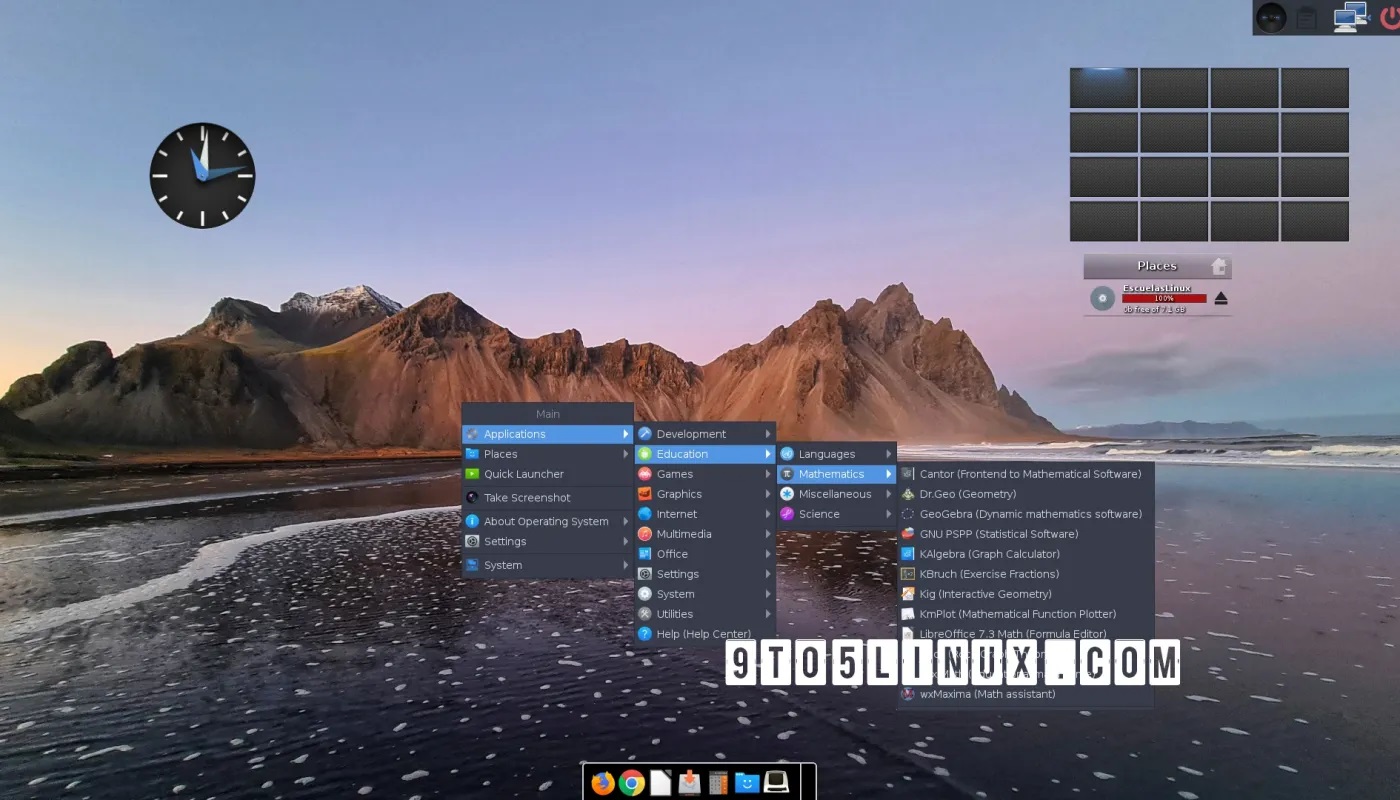The image size is (1400, 800).
Task: Click the installer download-arrow dock icon
Action: point(689,782)
